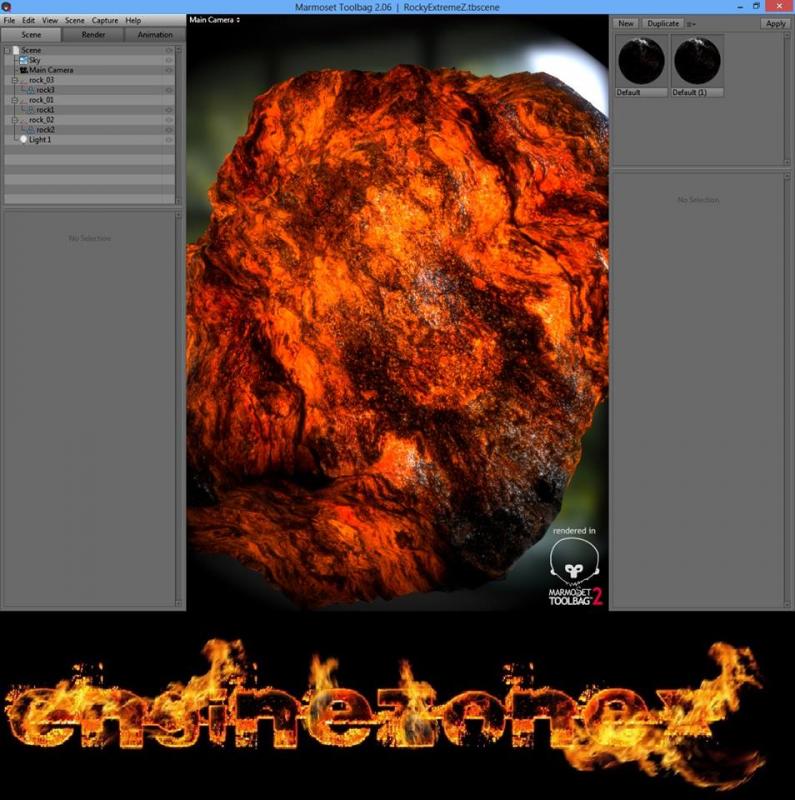The width and height of the screenshot is (795, 800).
Task: Minimize the Marmoset Toolbag window
Action: 740,7
